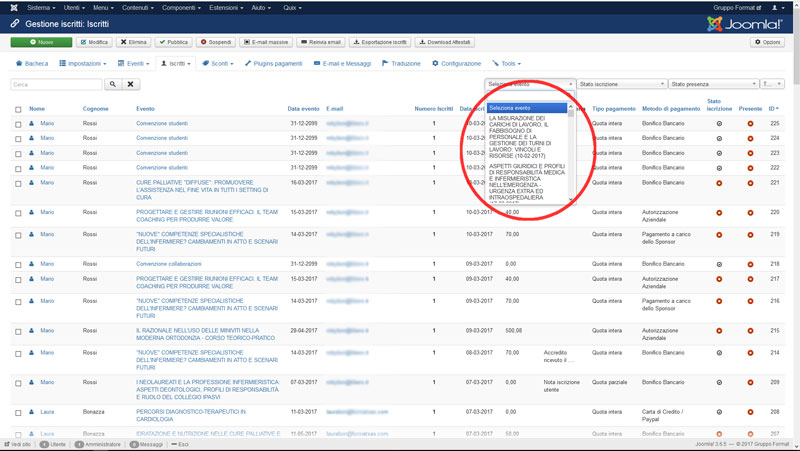Click user icon beside Mario in row 225

(x=32, y=123)
